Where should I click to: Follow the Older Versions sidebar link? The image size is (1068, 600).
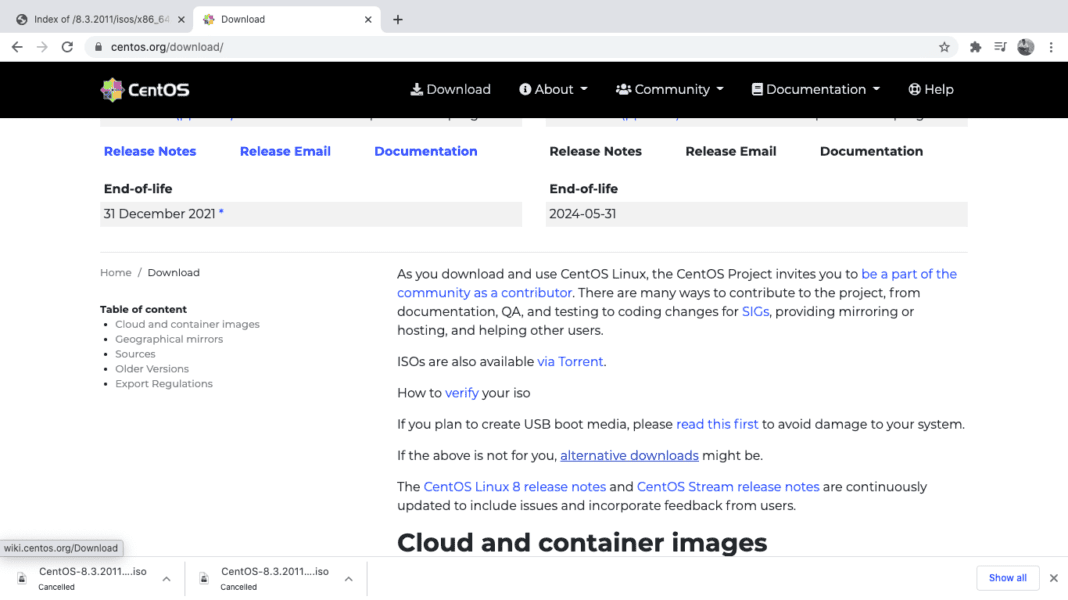[152, 368]
